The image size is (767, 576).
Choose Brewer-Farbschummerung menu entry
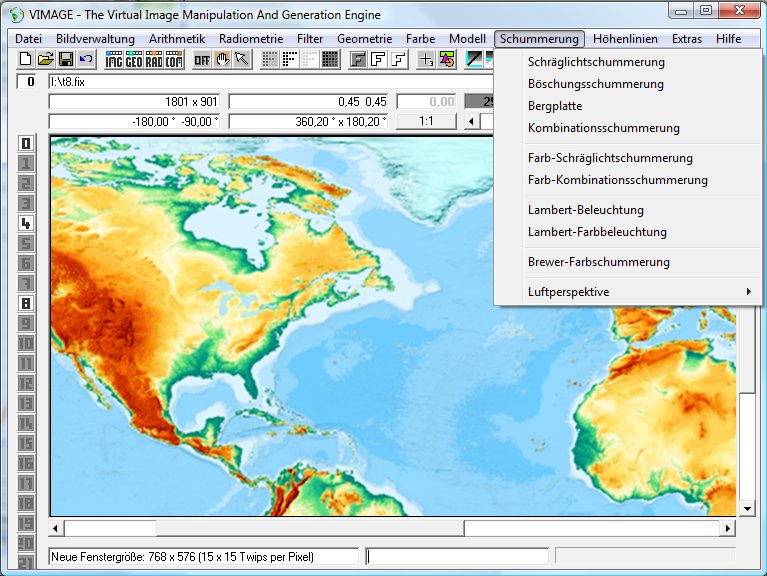click(x=598, y=262)
